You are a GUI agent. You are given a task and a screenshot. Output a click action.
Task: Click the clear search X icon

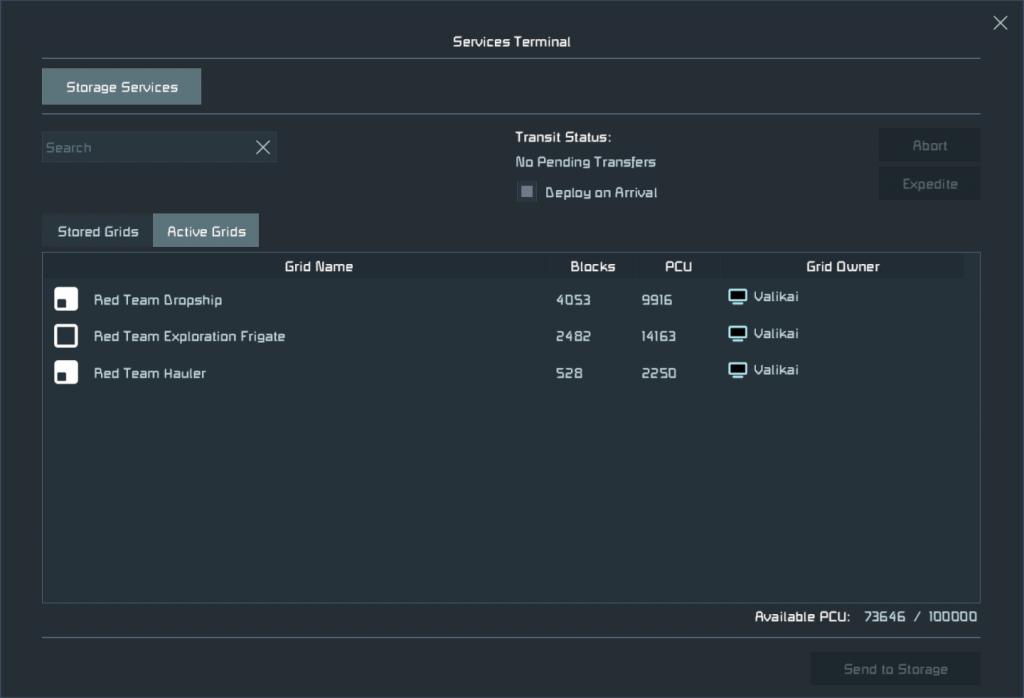coord(263,147)
